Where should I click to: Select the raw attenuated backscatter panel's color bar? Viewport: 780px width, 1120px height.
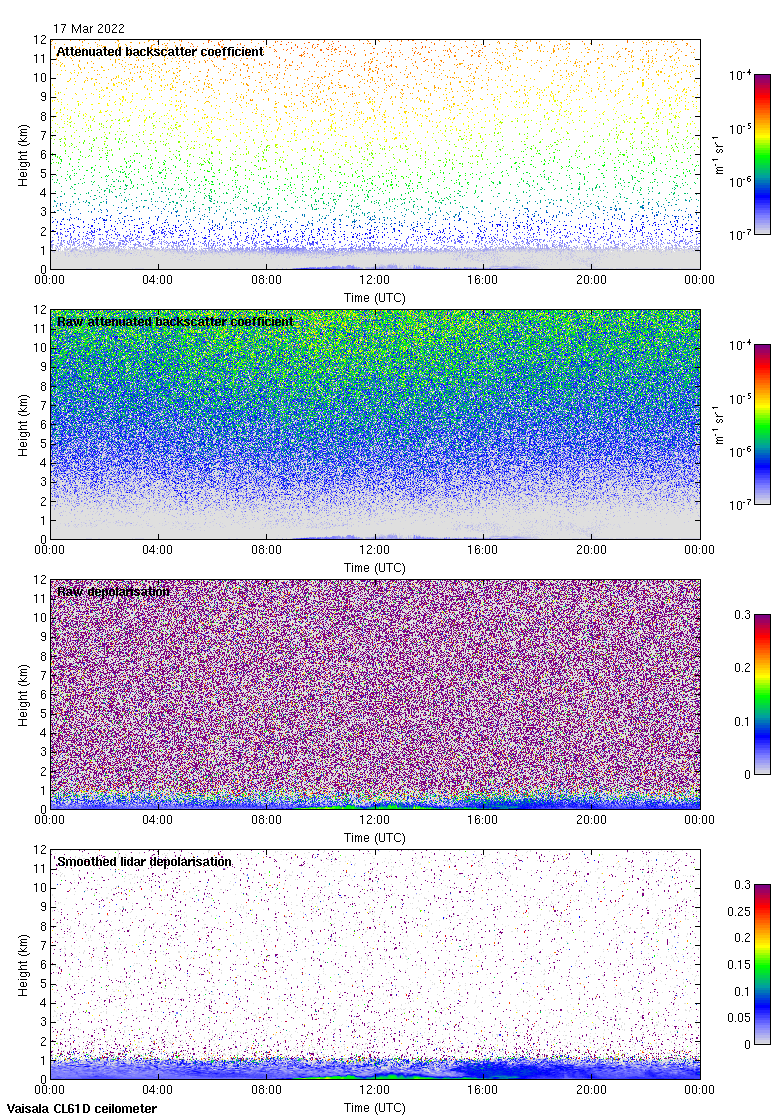pos(761,424)
